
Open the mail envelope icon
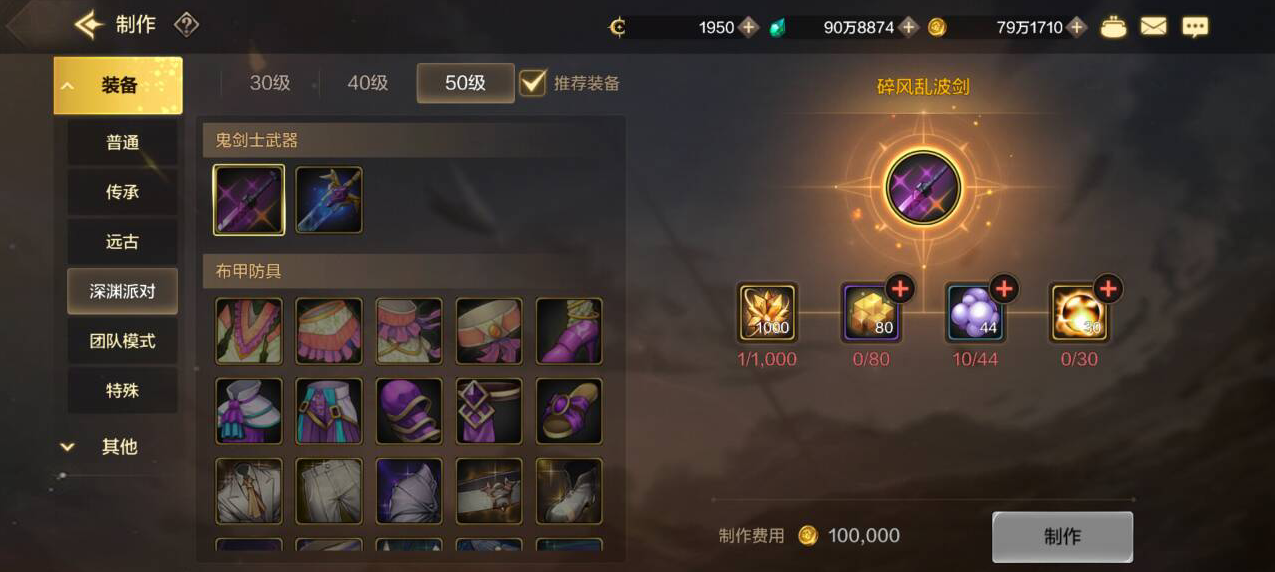(1154, 27)
